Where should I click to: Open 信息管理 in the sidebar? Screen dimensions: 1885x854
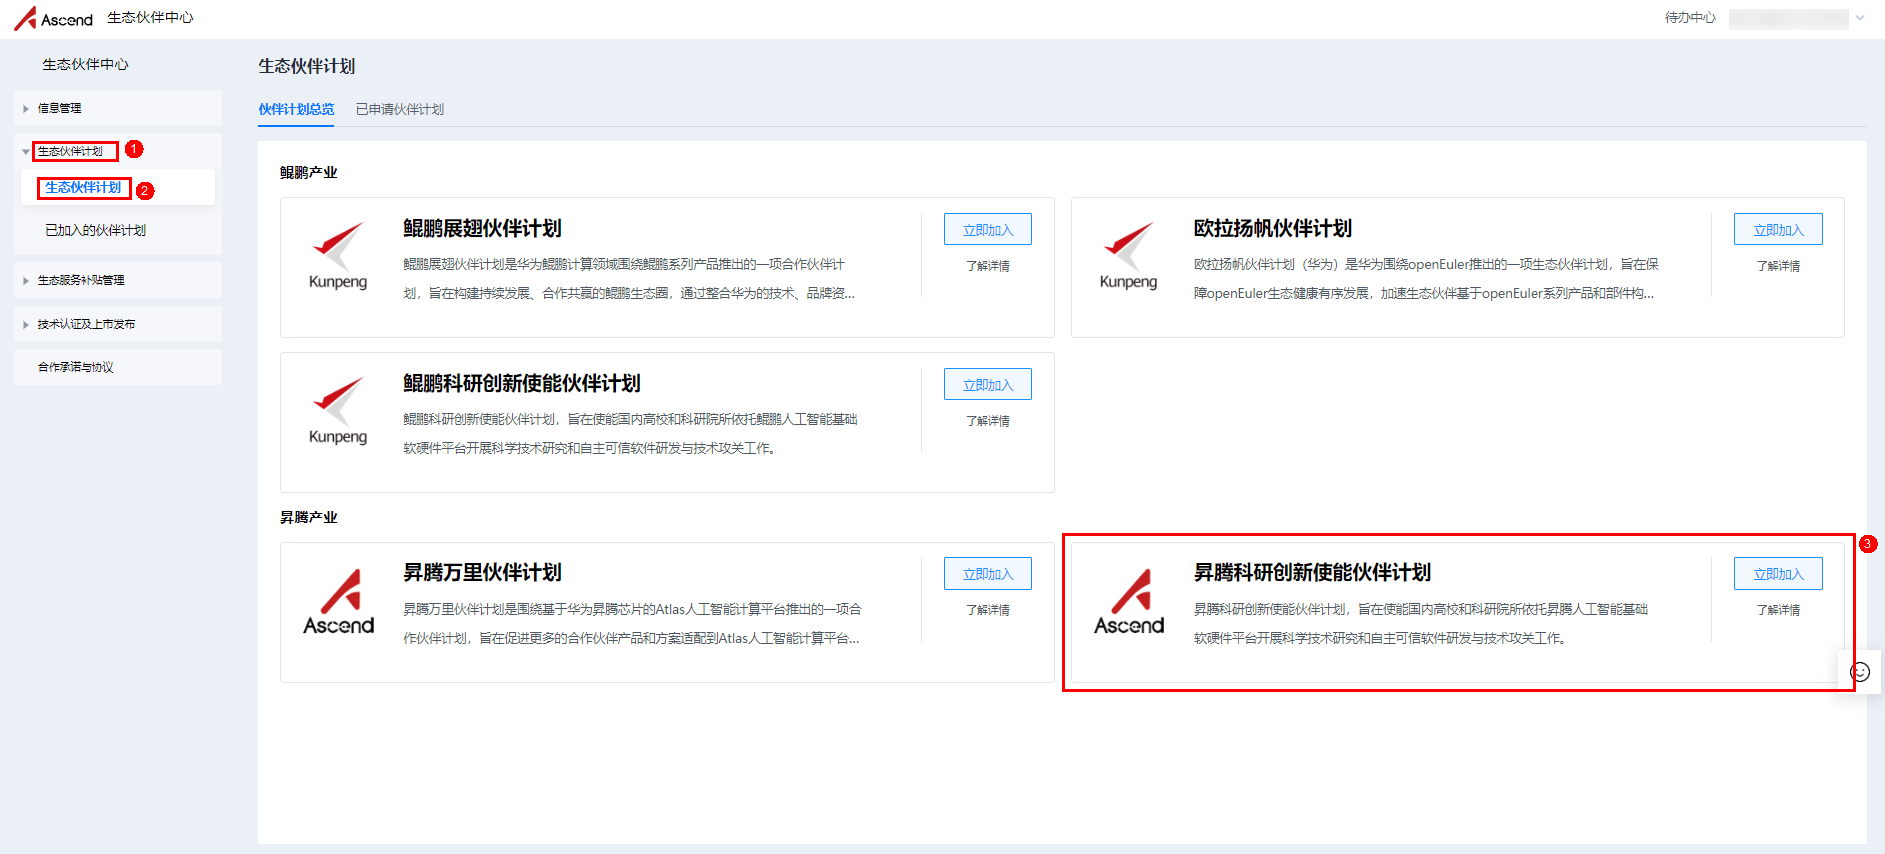pyautogui.click(x=118, y=108)
